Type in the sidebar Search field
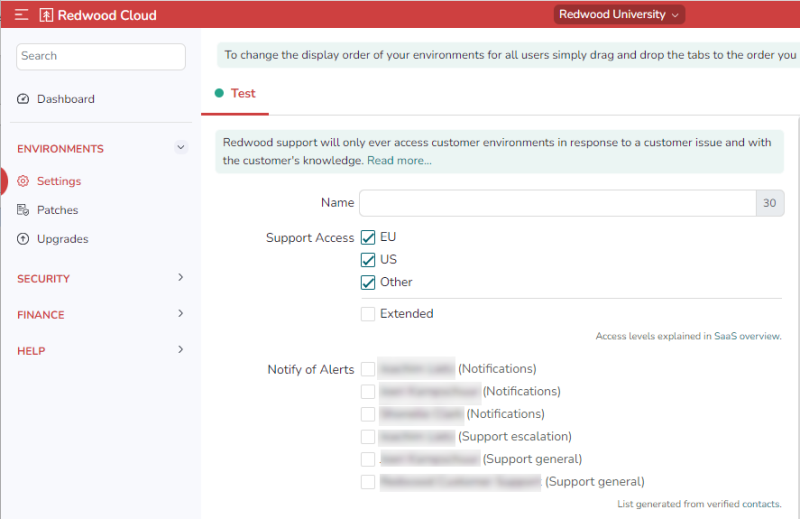This screenshot has height=519, width=800. point(101,56)
